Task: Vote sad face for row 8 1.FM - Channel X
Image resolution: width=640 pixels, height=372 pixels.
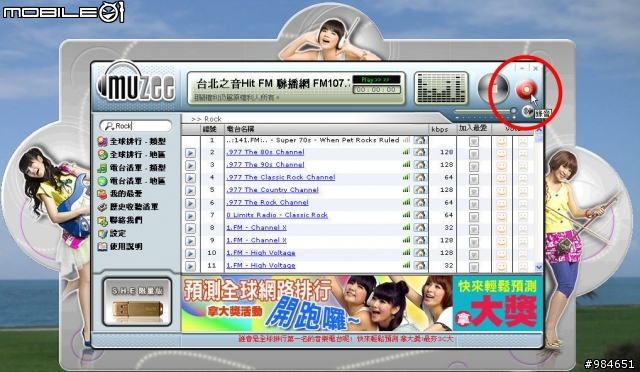Action: [522, 229]
